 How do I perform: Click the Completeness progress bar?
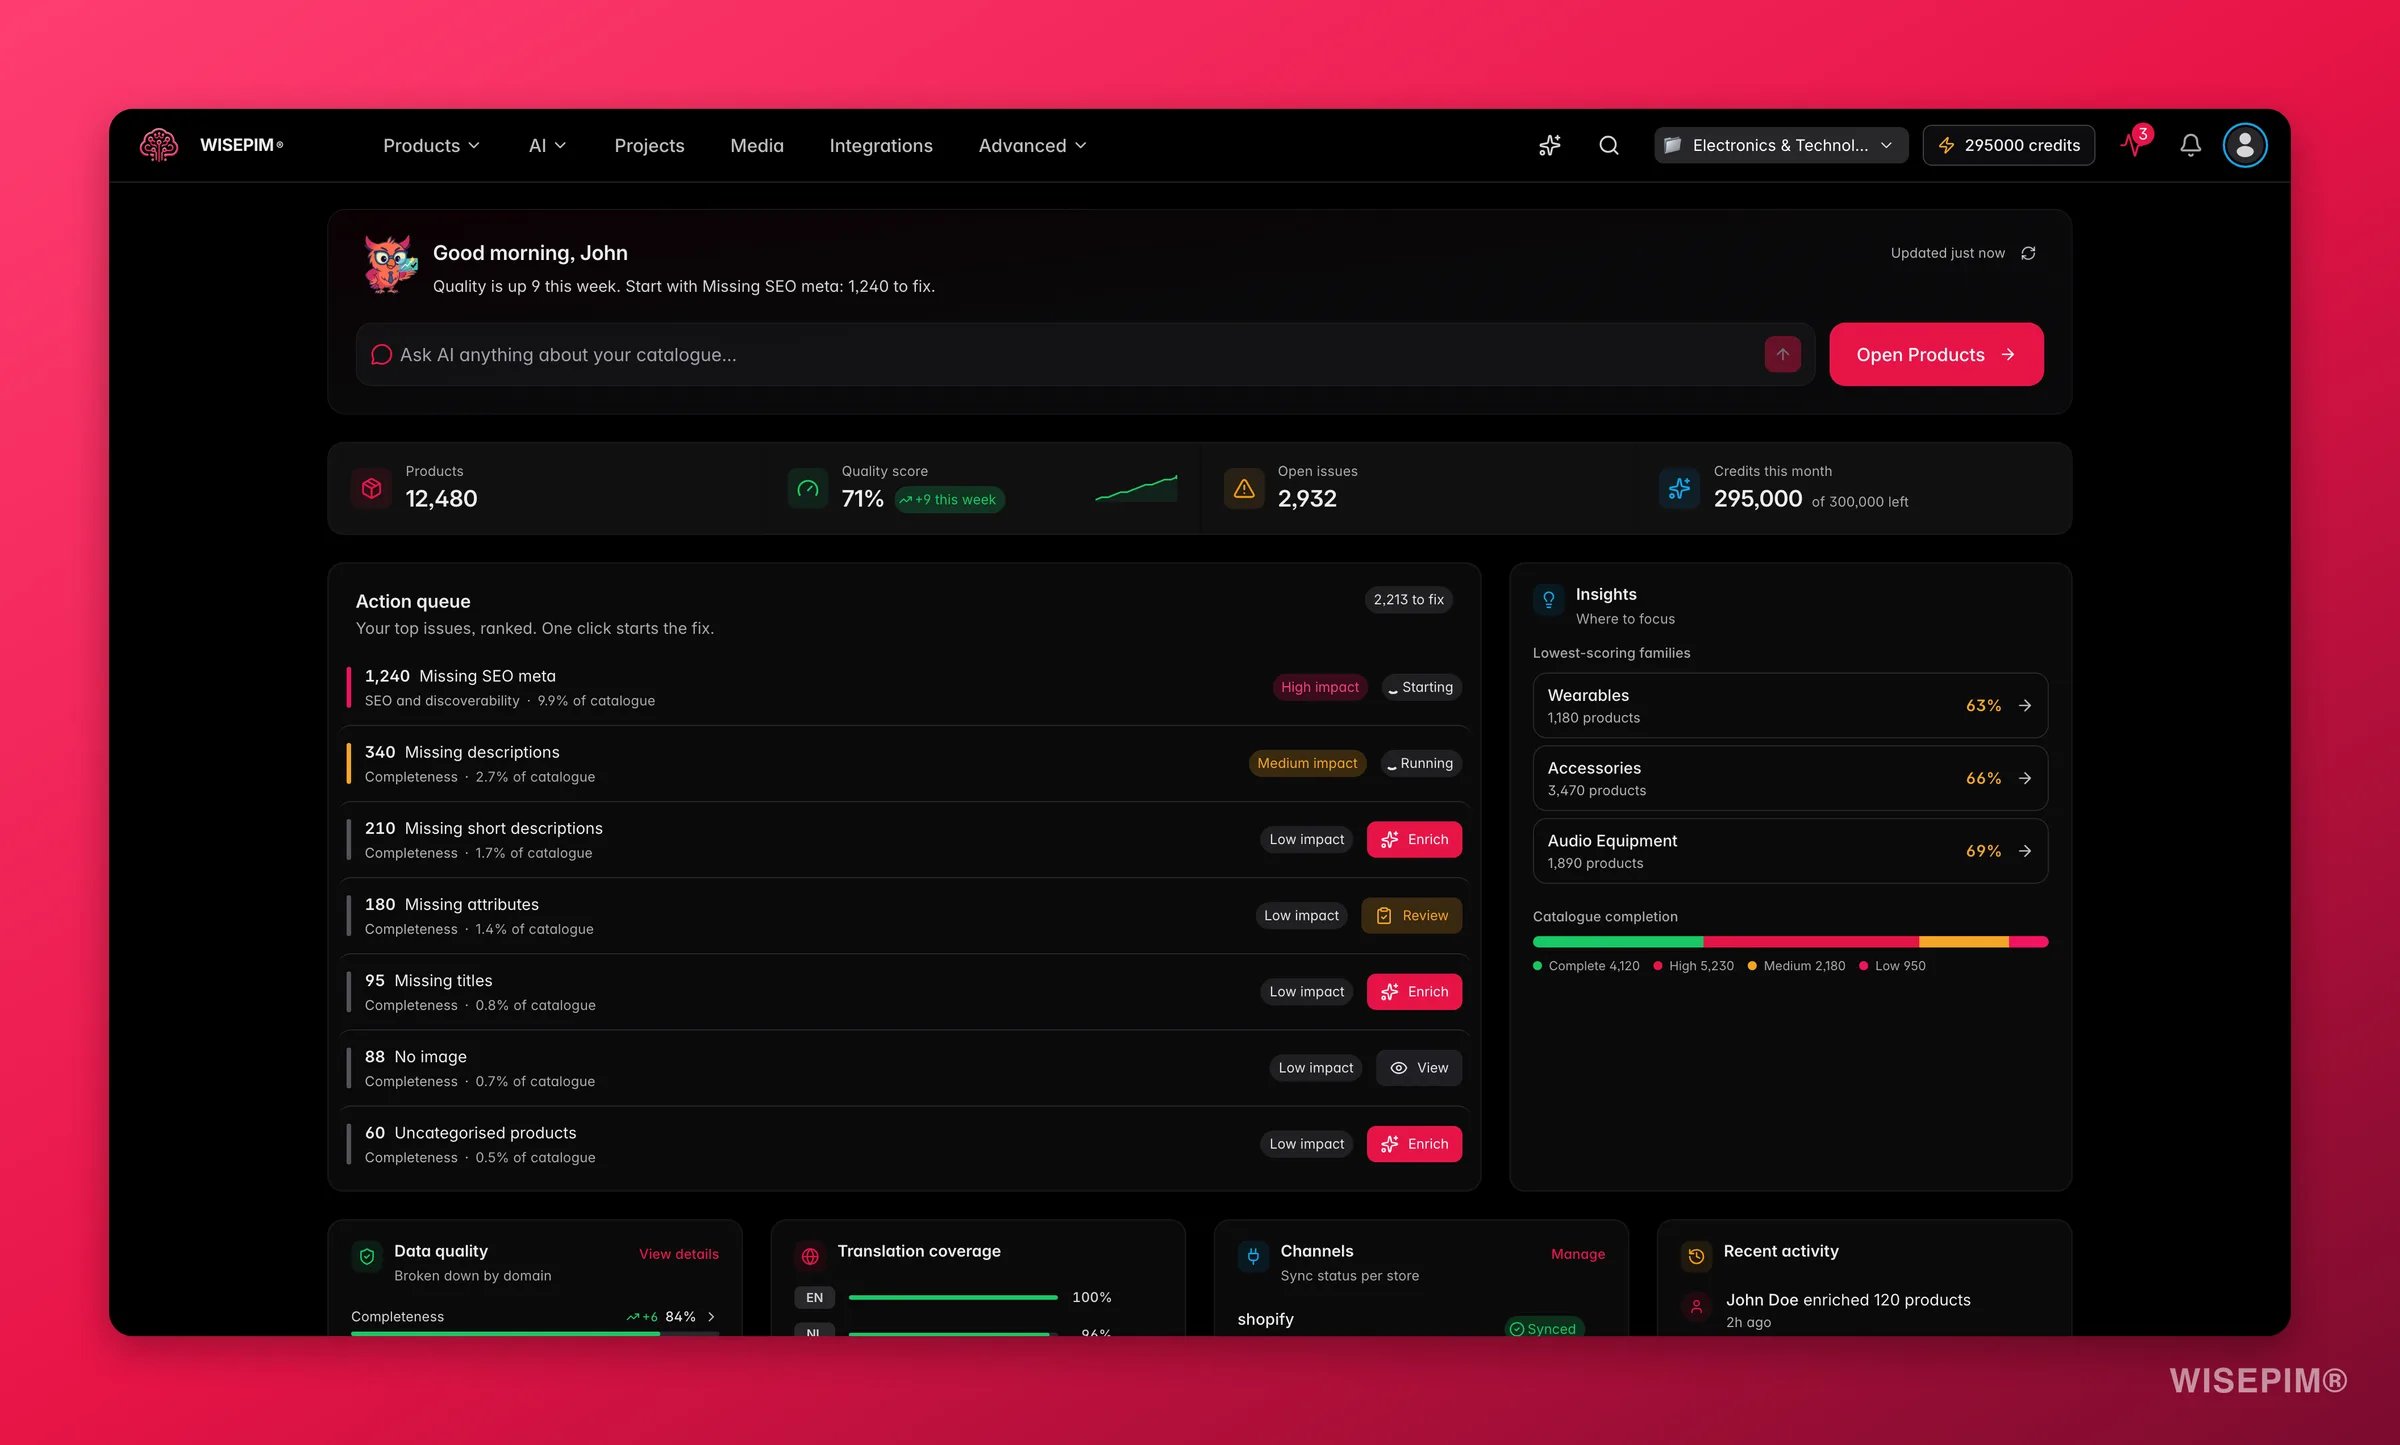click(535, 1333)
